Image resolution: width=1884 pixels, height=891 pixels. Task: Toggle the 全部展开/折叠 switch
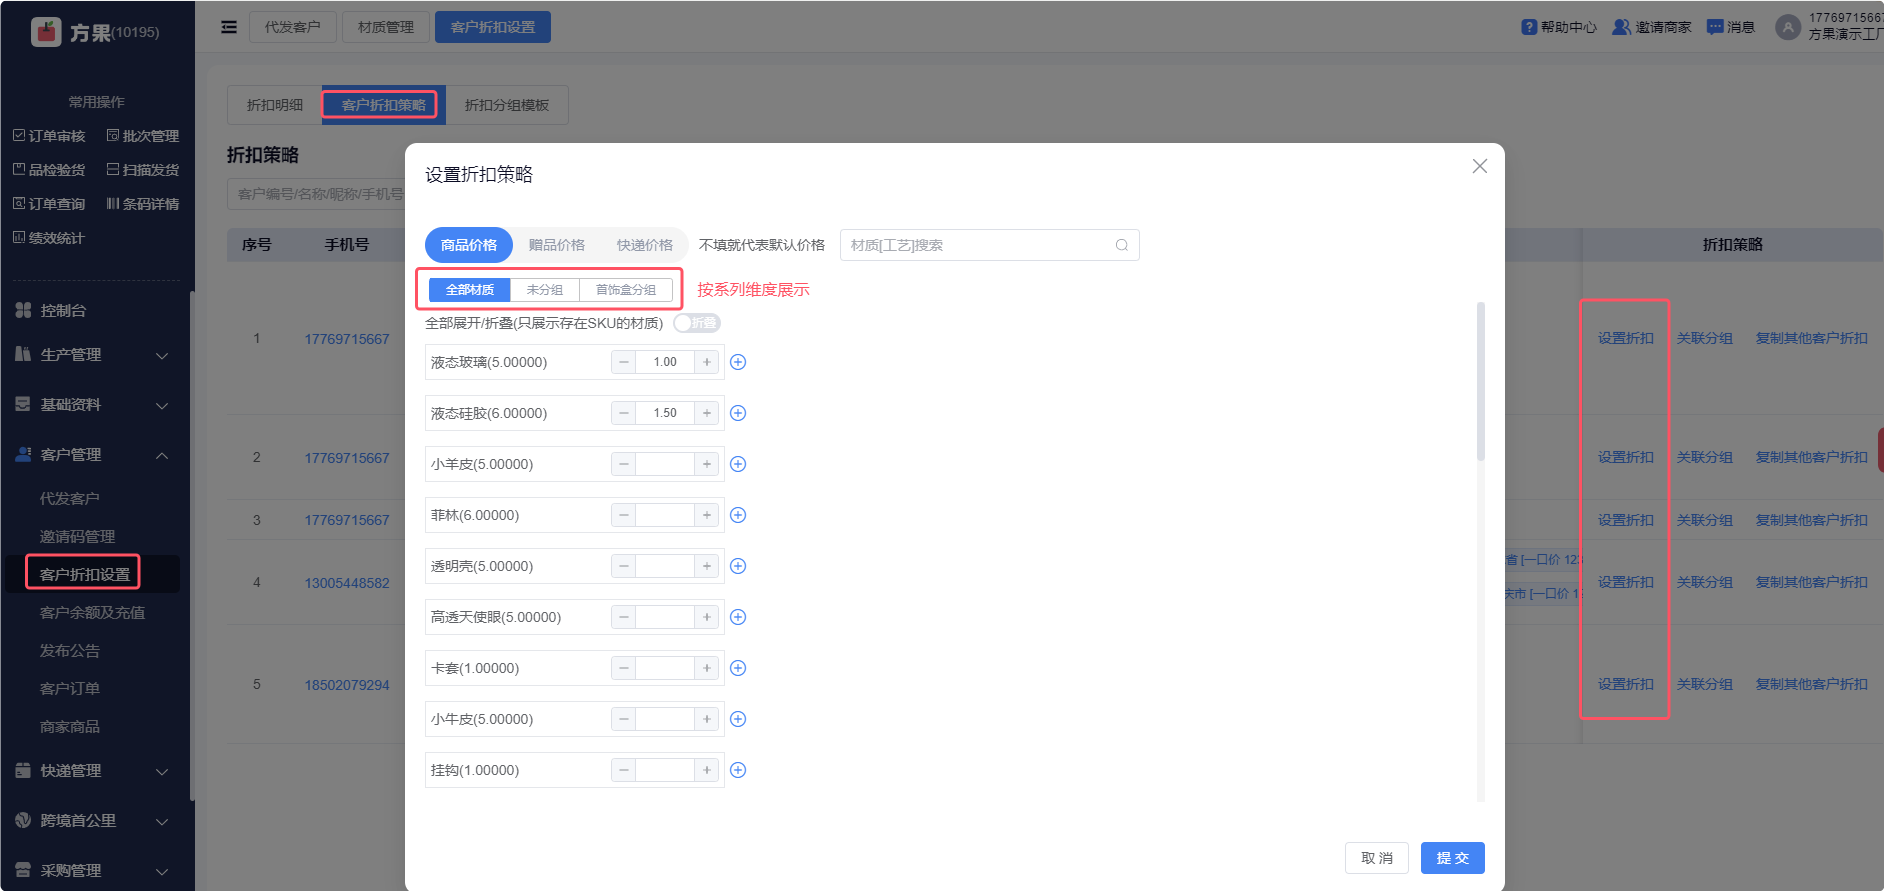click(x=696, y=323)
